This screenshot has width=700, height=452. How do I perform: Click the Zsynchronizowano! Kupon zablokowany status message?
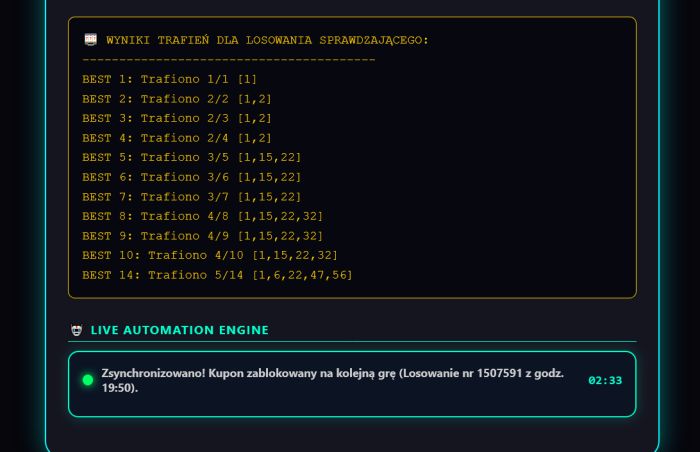[x=333, y=381]
